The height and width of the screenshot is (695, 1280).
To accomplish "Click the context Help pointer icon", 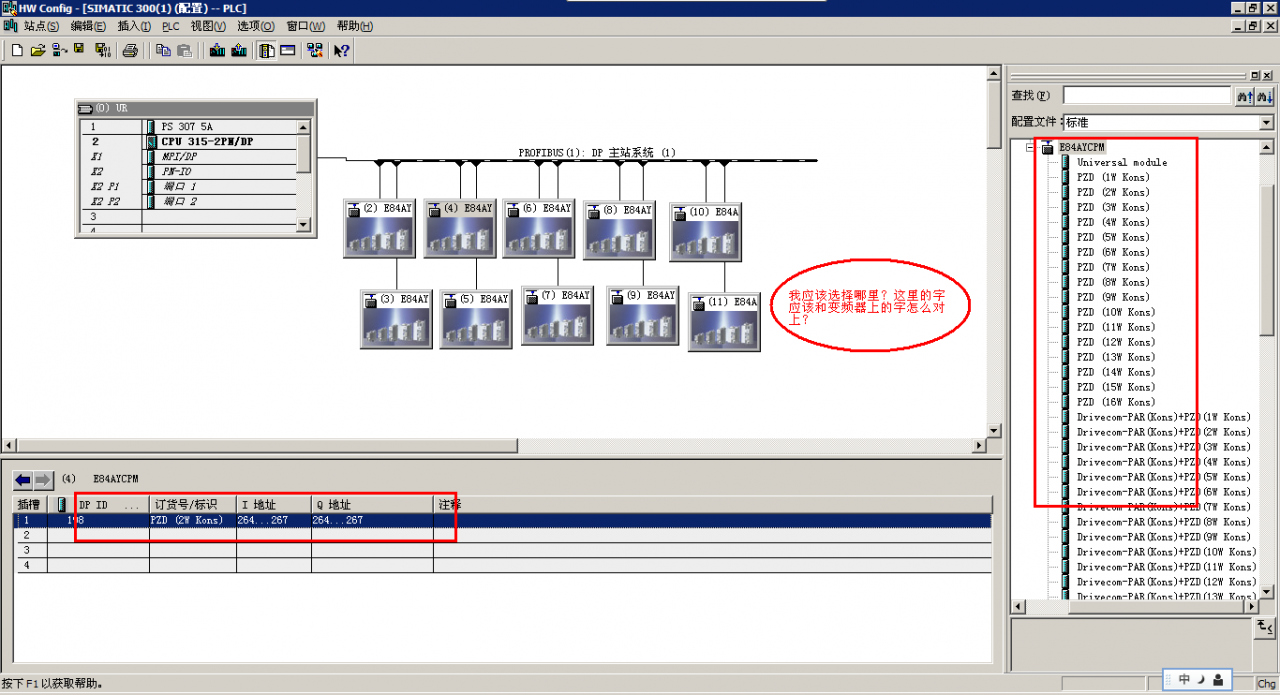I will (342, 50).
